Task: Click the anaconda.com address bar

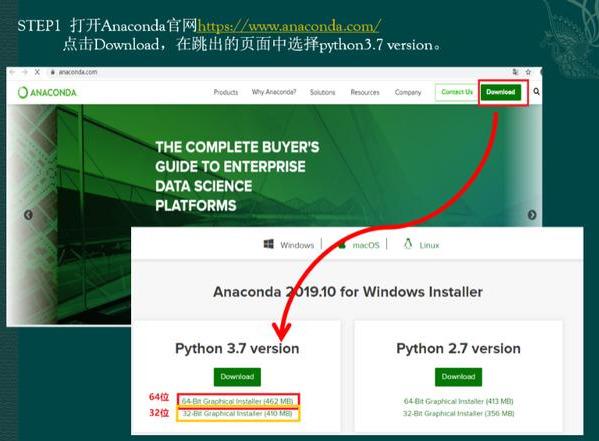Action: (78, 72)
